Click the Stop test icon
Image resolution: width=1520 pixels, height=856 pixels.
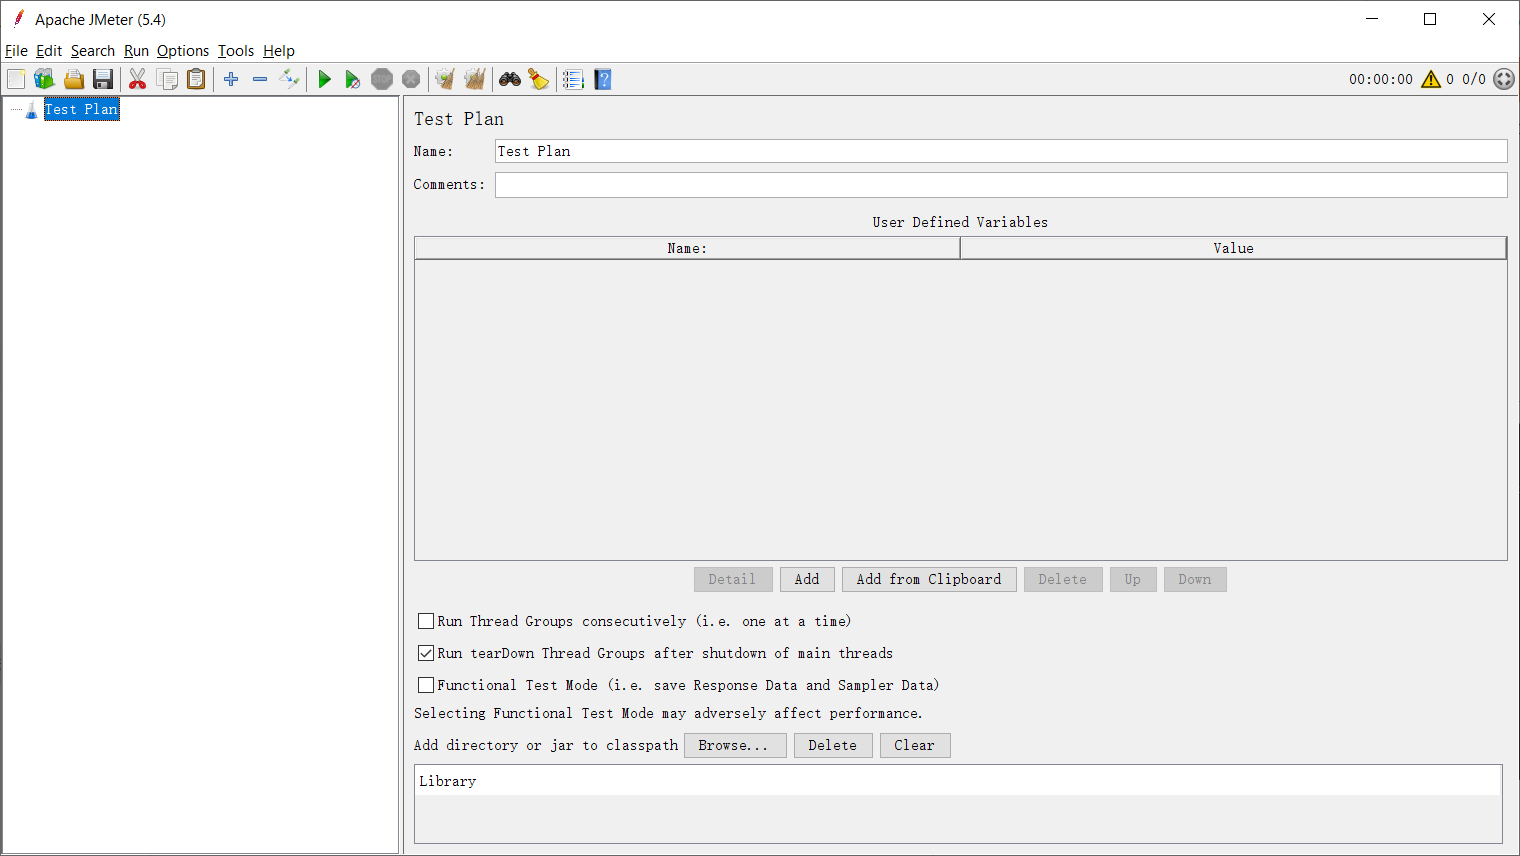[x=382, y=79]
